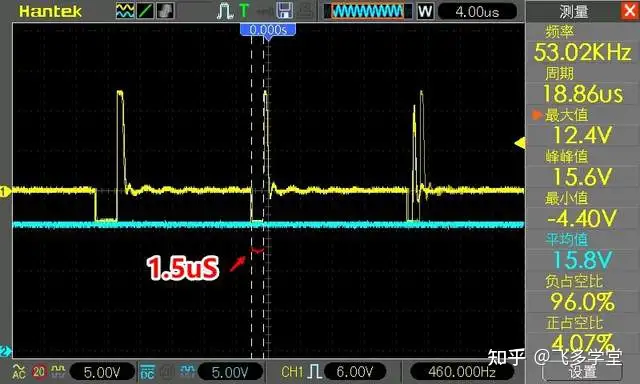
Task: Click the dual waveform display icon
Action: (124, 11)
